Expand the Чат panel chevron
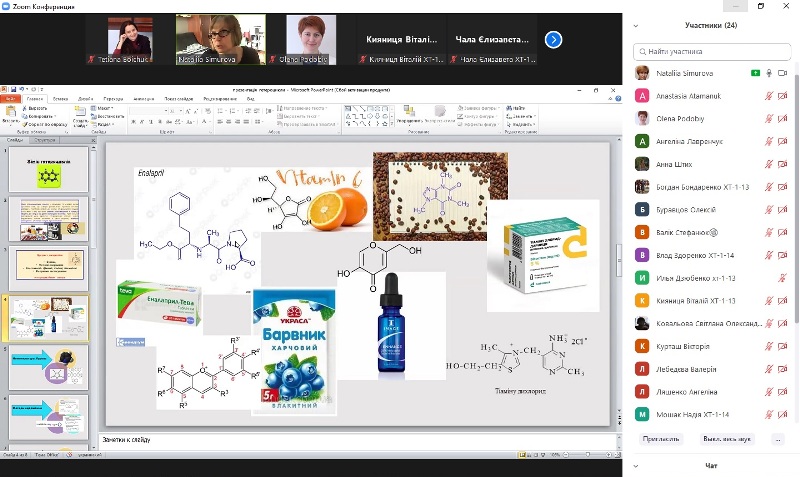The image size is (800, 477). (636, 466)
